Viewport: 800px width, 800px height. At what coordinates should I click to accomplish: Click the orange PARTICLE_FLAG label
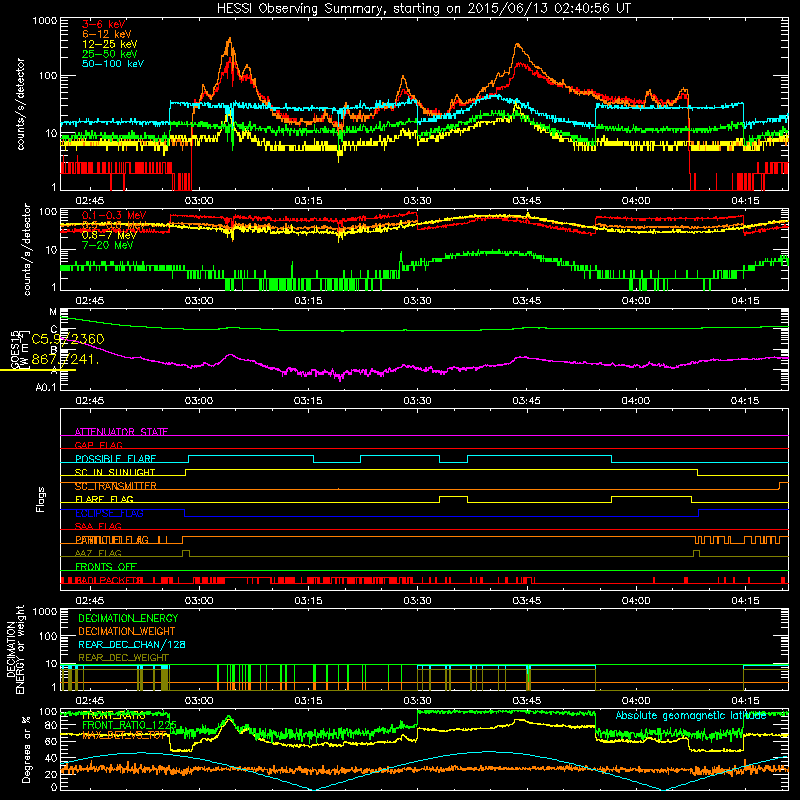(112, 540)
